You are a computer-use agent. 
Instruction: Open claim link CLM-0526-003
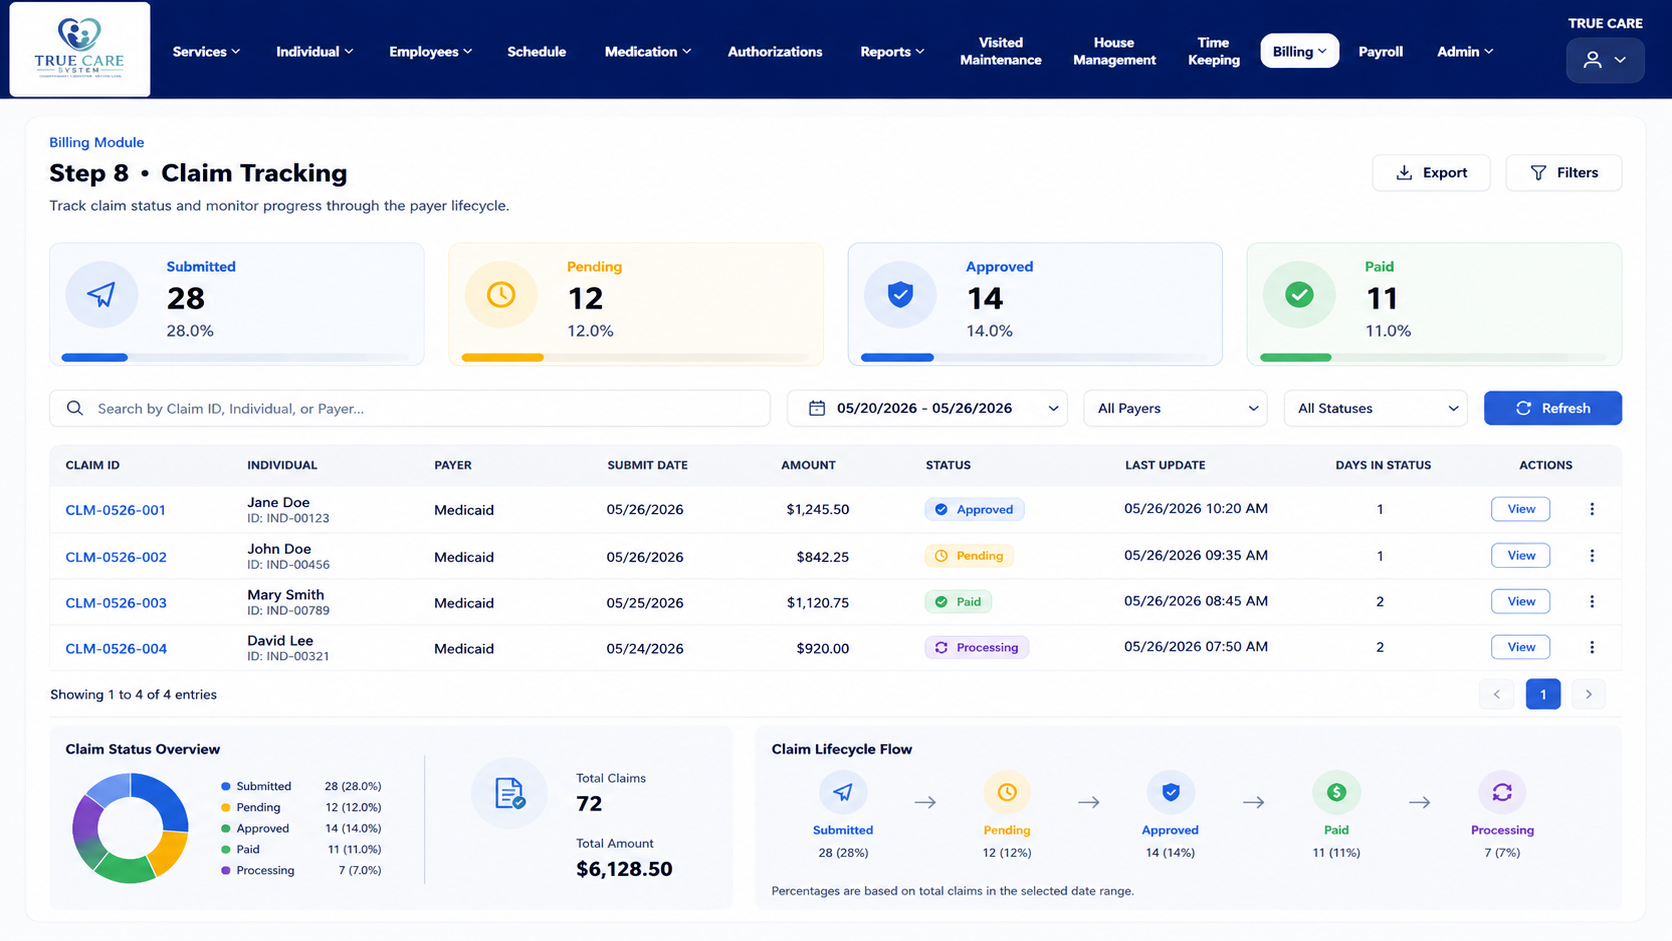click(116, 603)
